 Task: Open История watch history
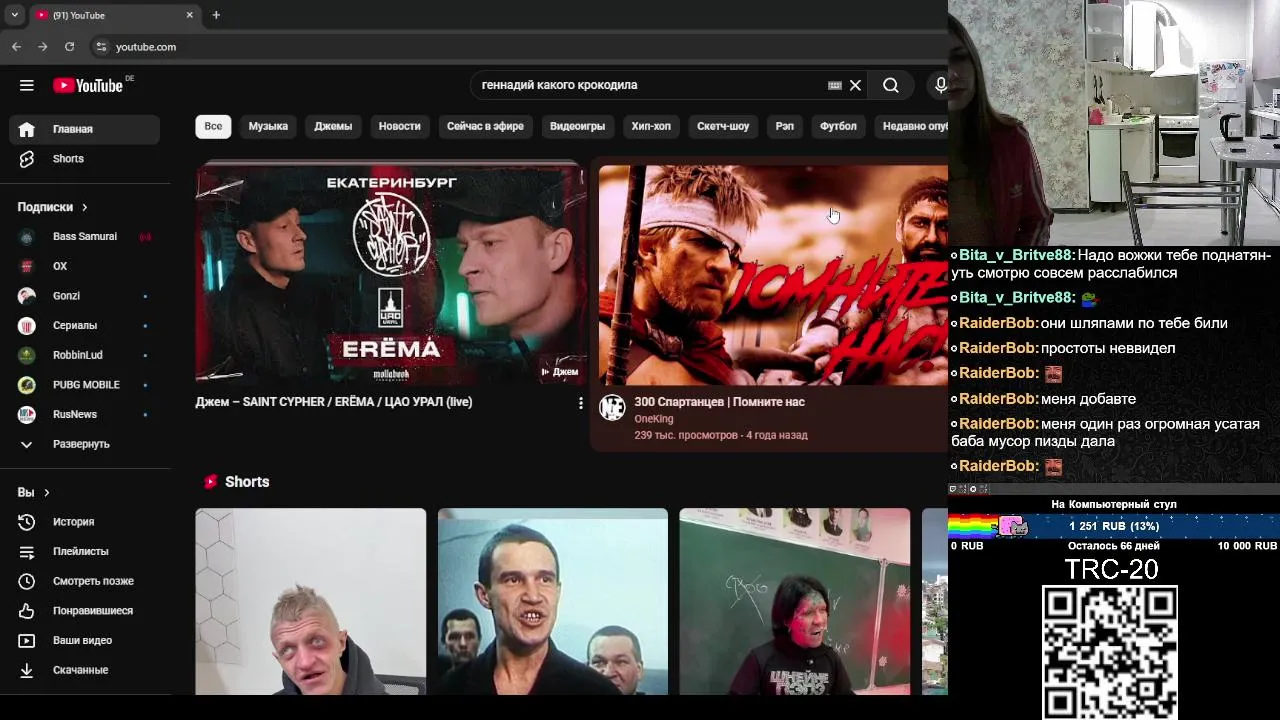[85, 522]
